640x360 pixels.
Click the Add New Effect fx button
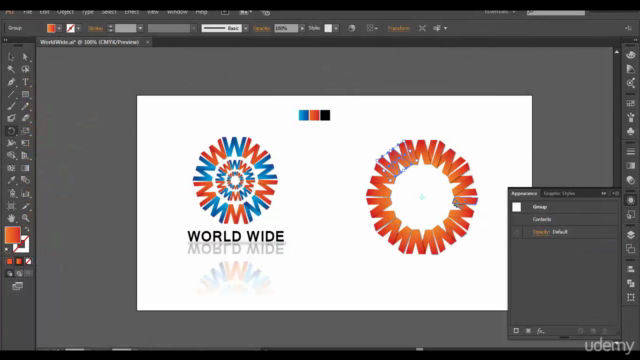click(540, 331)
